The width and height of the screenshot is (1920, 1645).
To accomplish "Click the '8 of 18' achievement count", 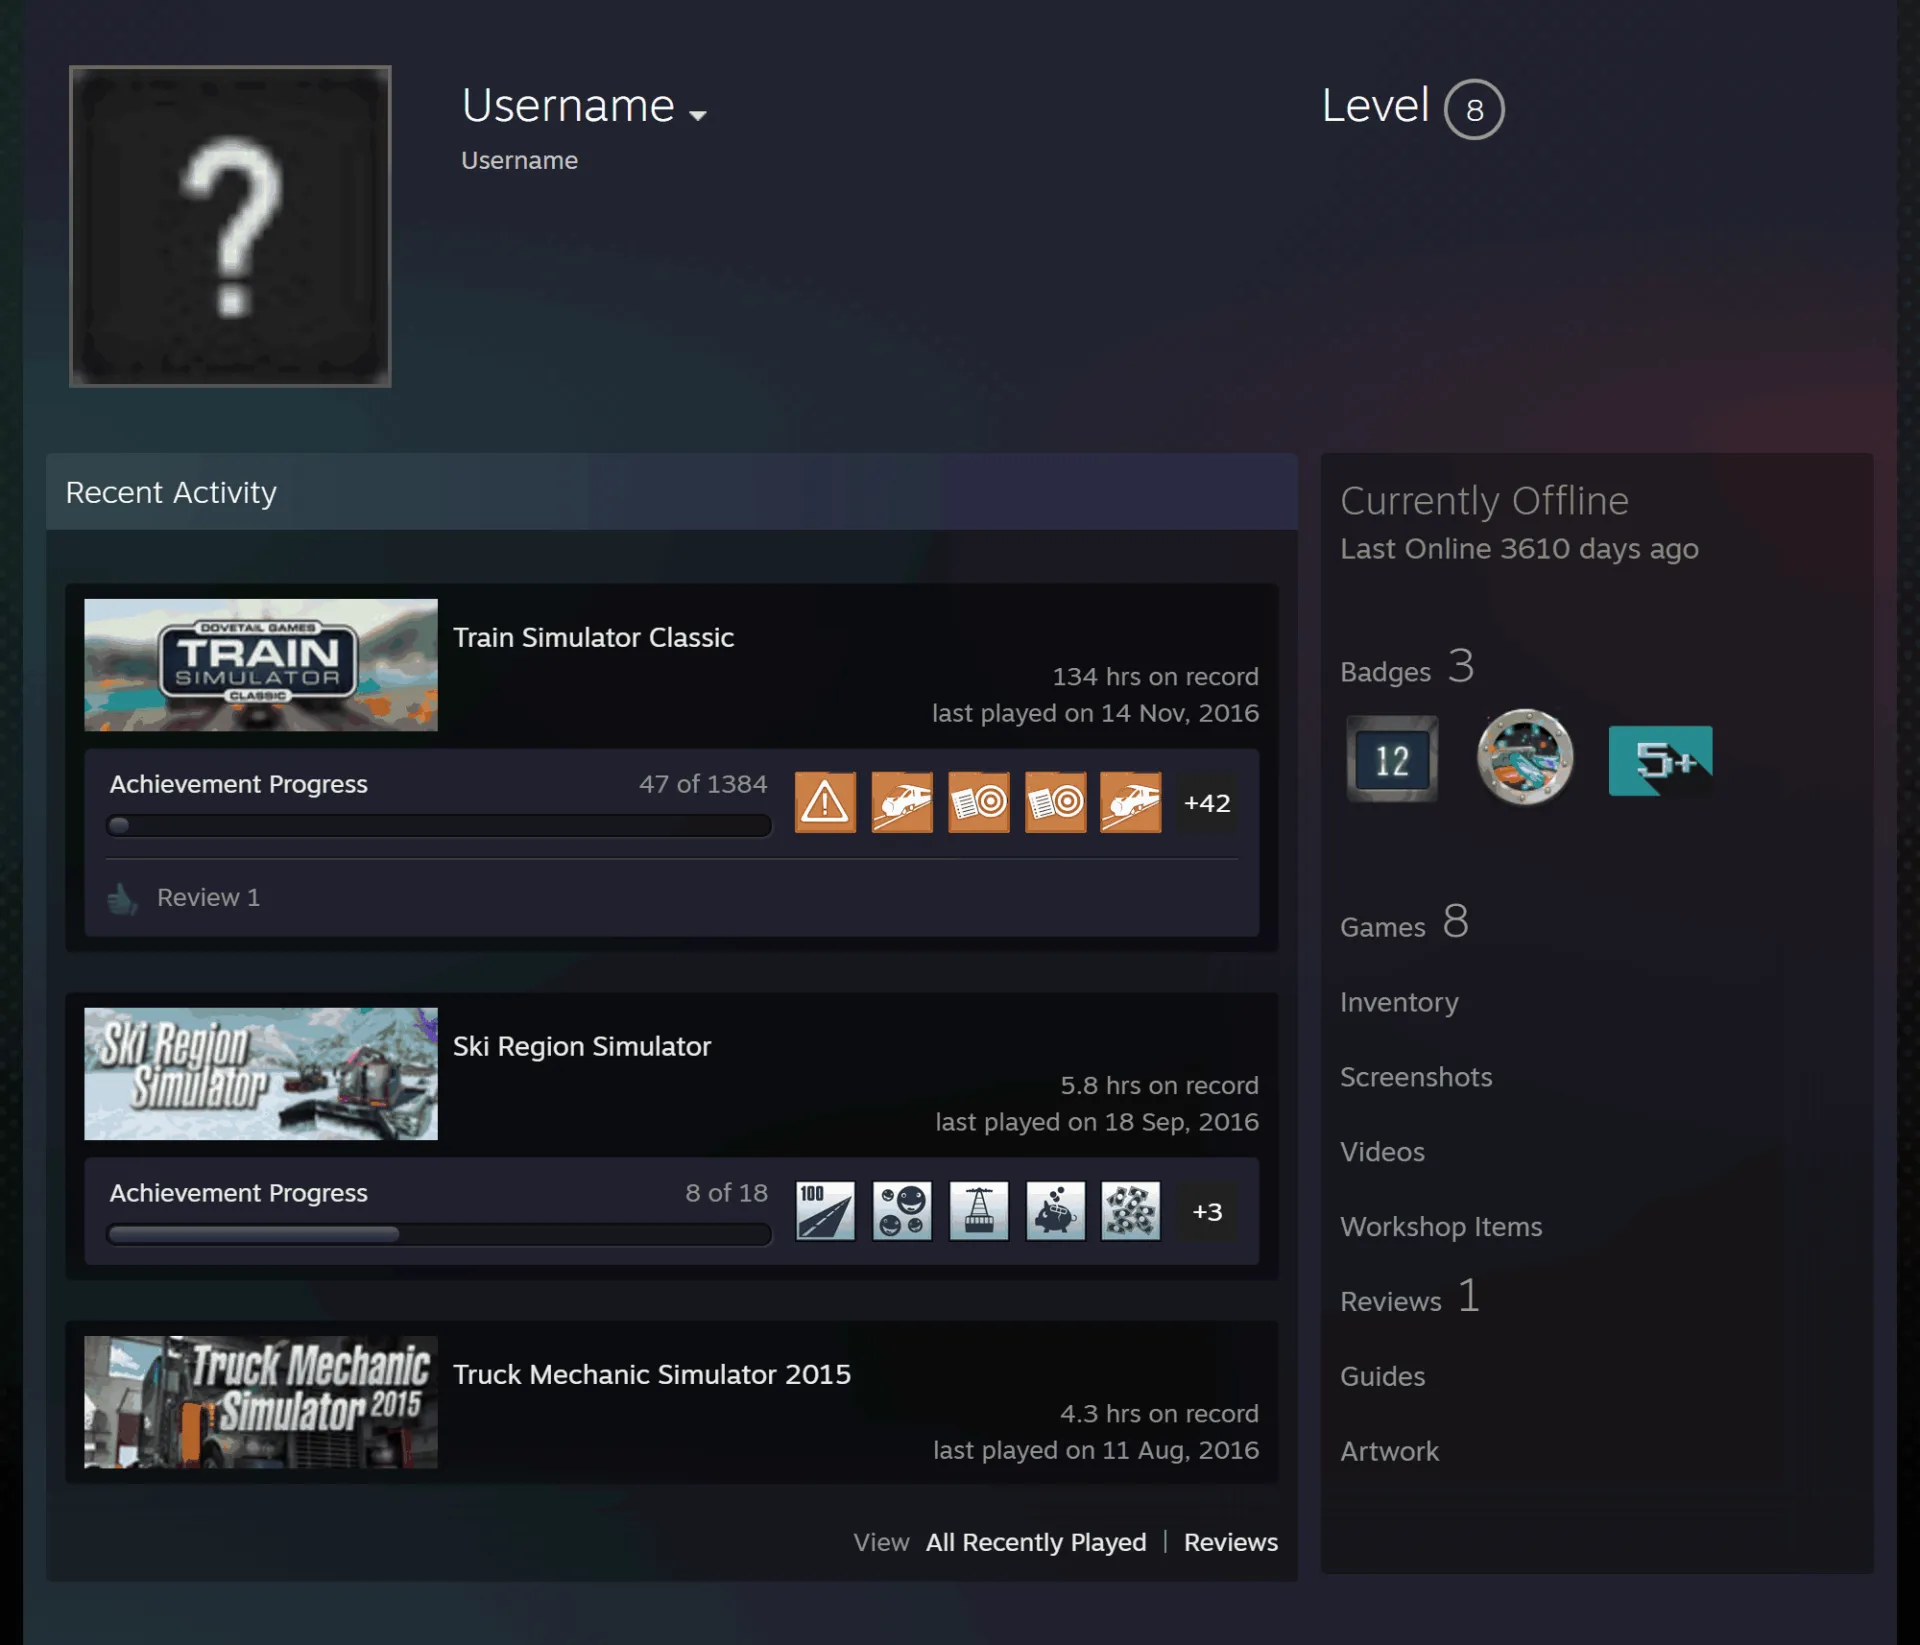I will tap(726, 1193).
